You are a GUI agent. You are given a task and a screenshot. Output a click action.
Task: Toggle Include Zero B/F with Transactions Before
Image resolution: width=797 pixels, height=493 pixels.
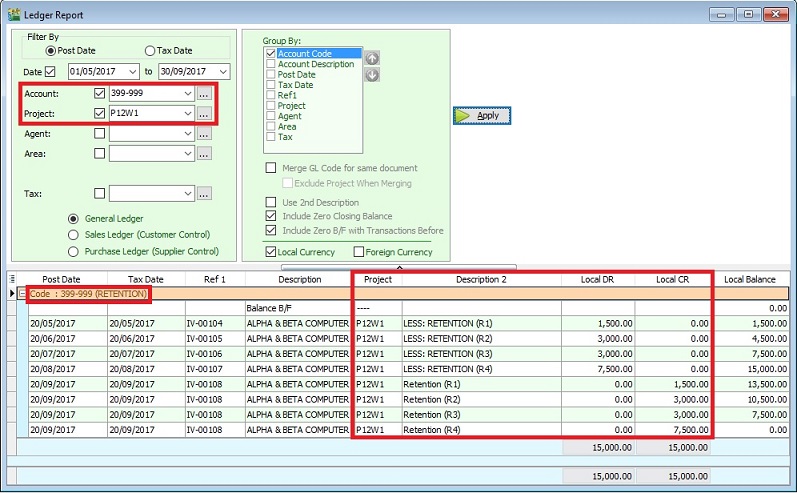271,230
